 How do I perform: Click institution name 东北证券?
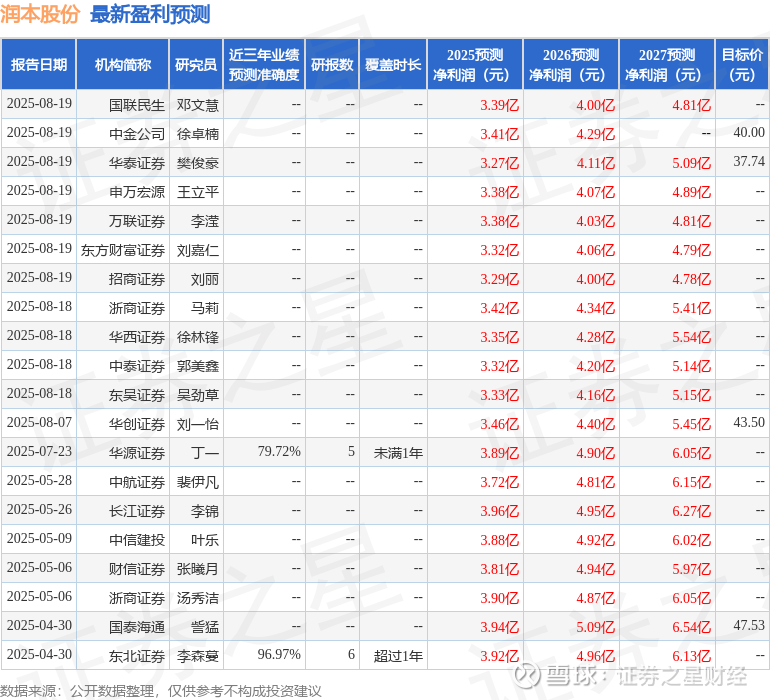click(x=137, y=655)
